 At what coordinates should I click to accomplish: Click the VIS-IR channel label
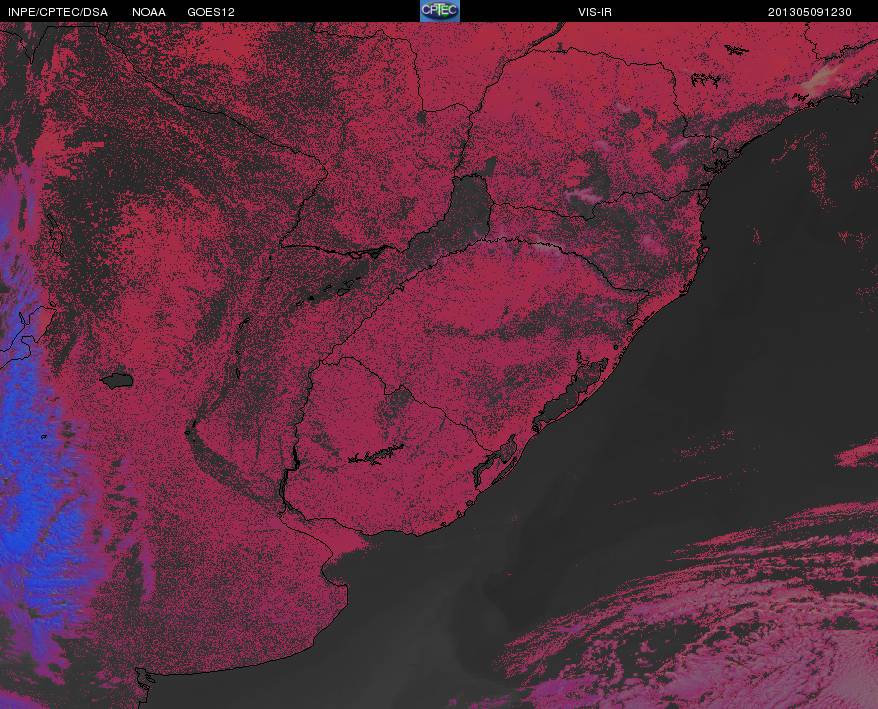point(594,12)
